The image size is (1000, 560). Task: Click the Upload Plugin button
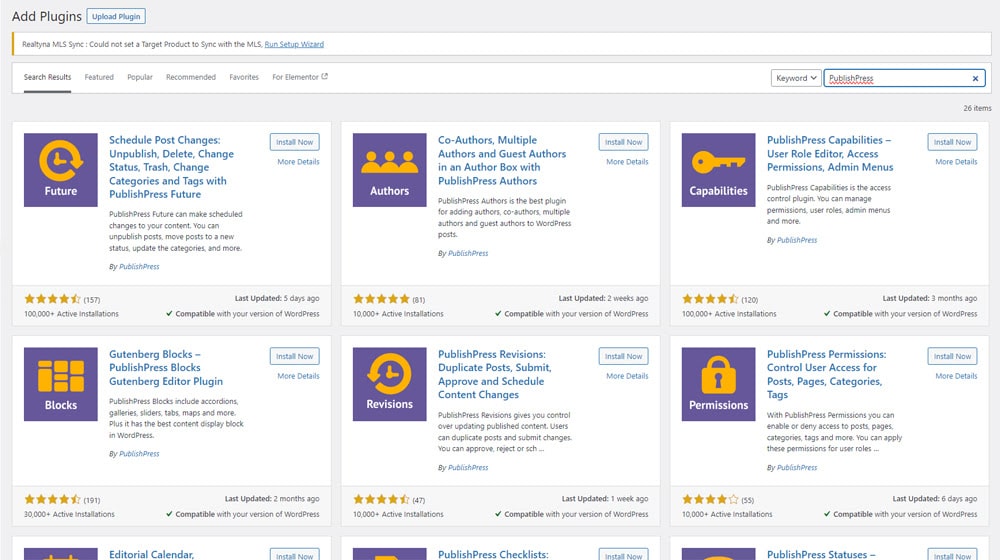coord(116,17)
